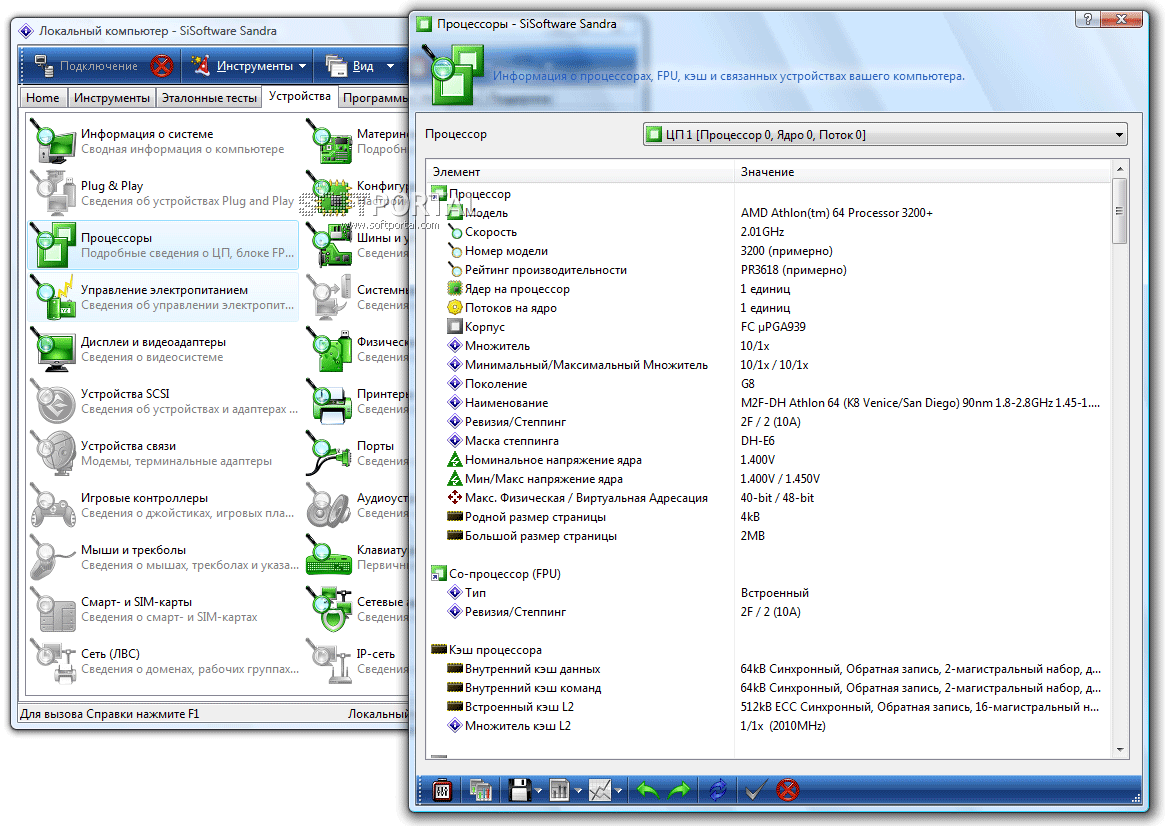Click the green back arrow
1165x826 pixels.
[x=648, y=790]
